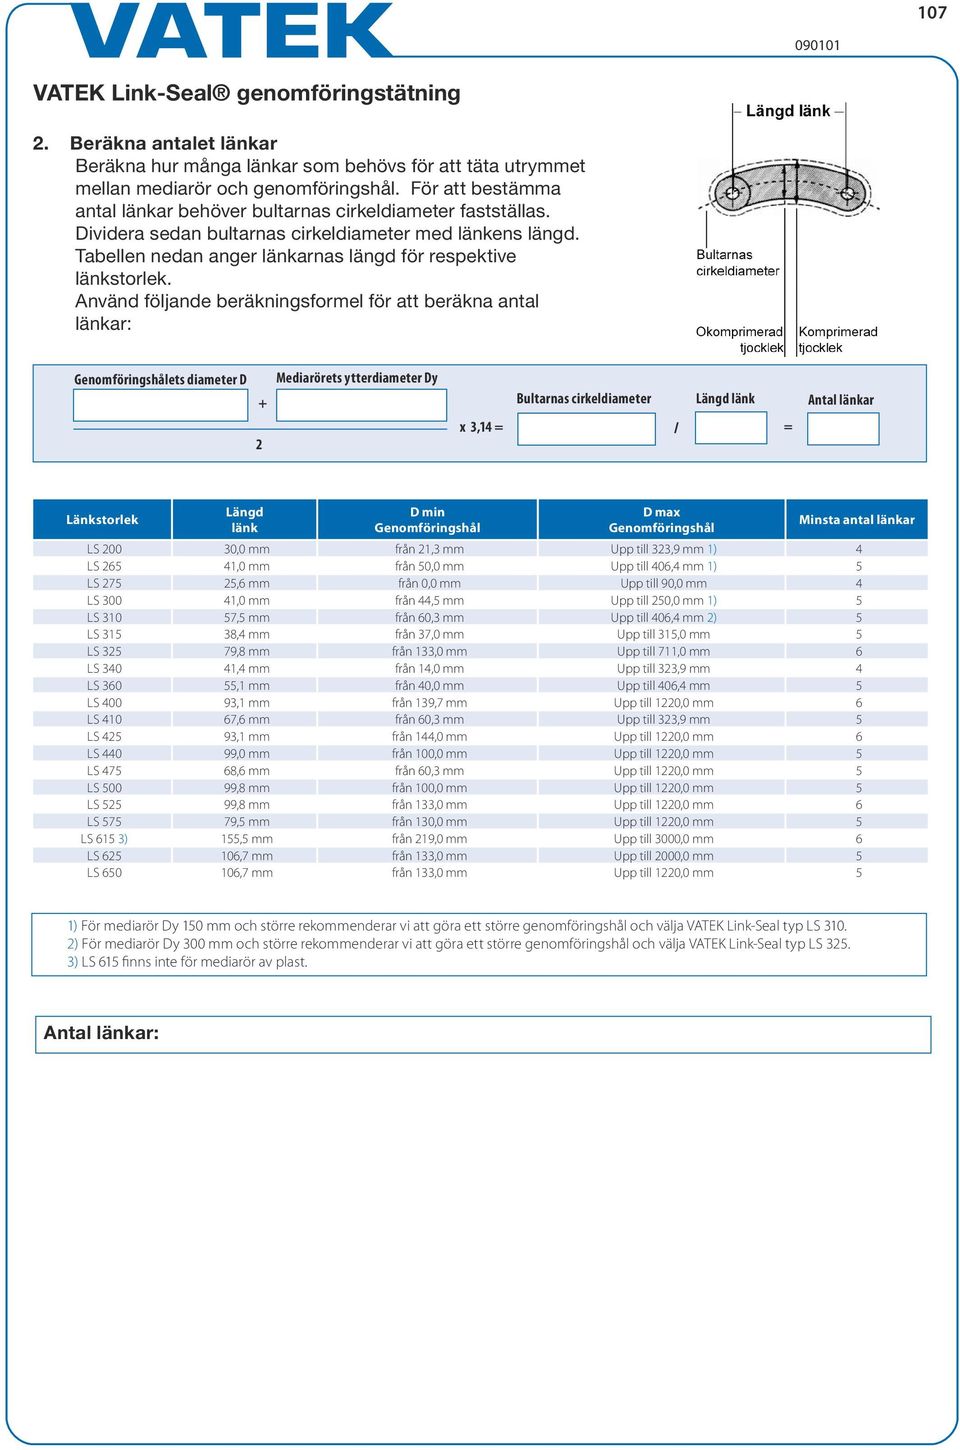Screen dimensions: 960x1450
Task: Click the VATEK logo at the top
Action: (x=232, y=30)
